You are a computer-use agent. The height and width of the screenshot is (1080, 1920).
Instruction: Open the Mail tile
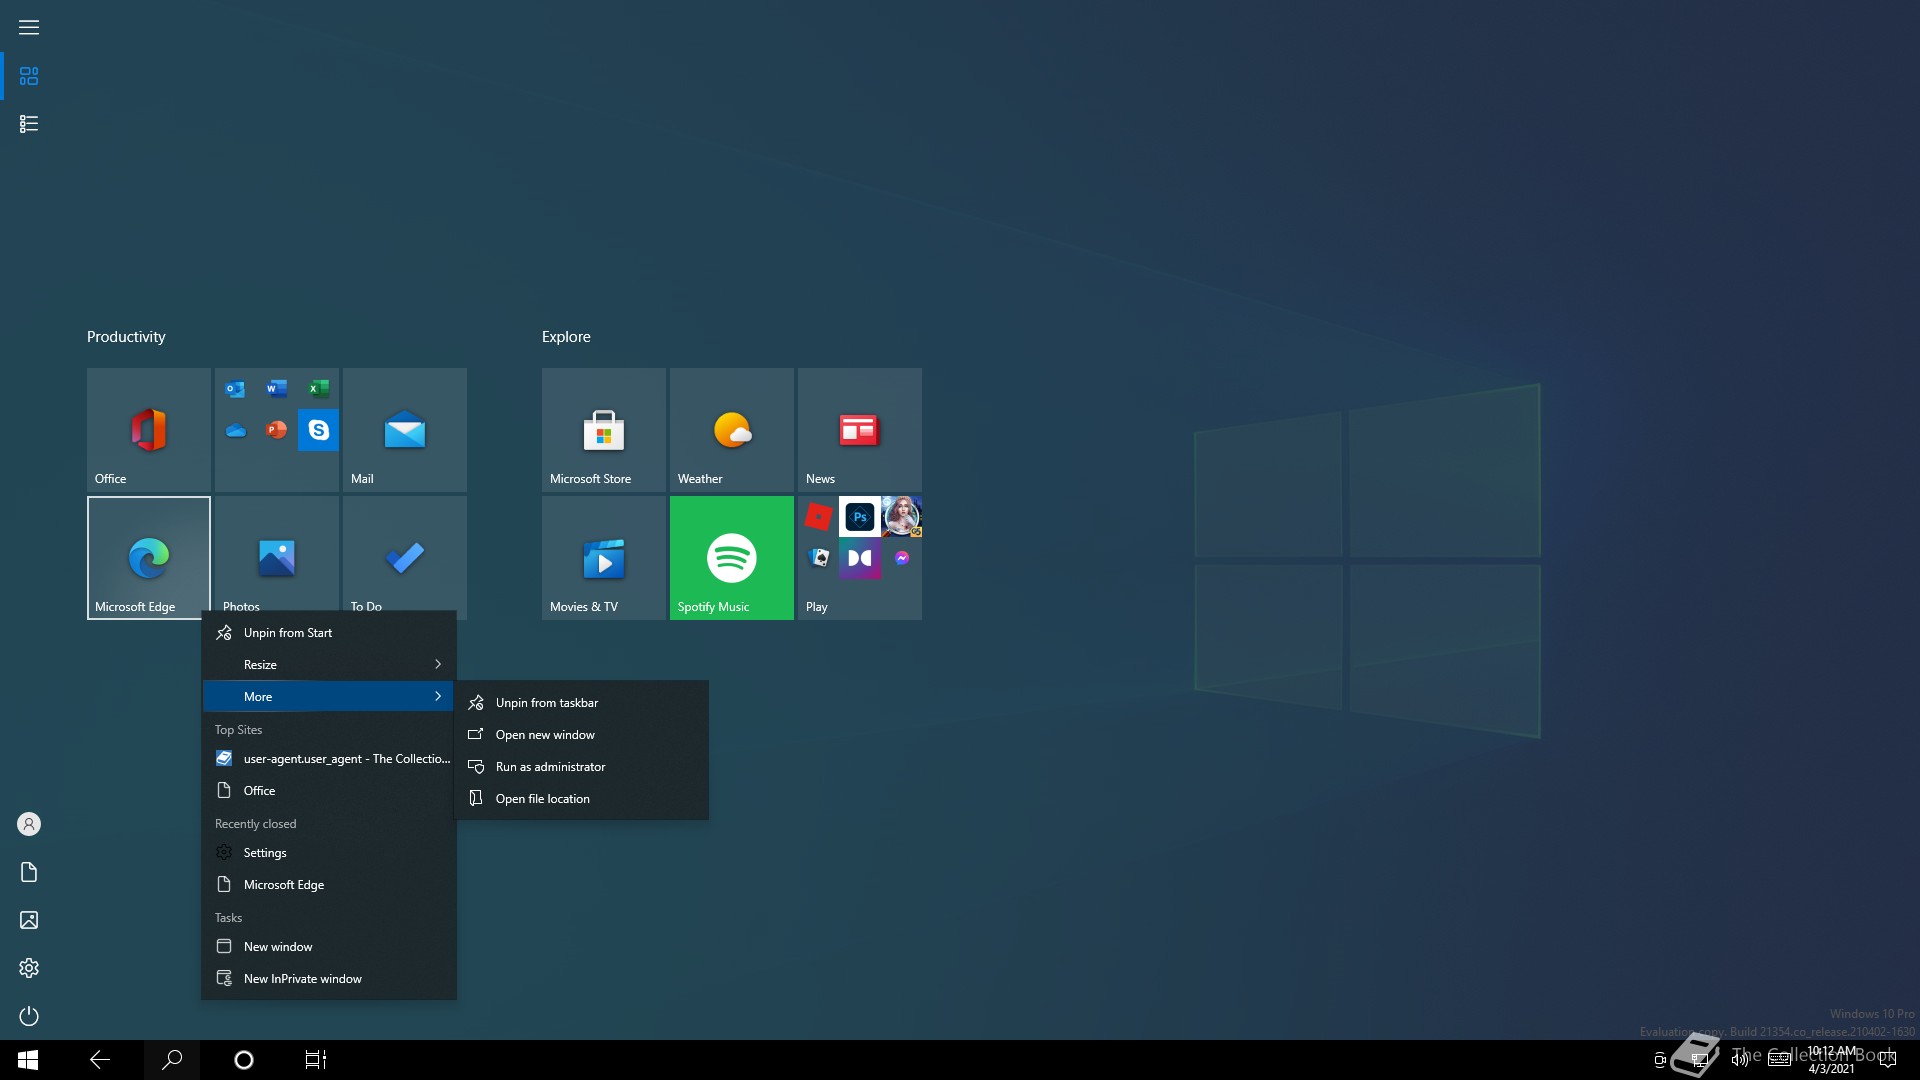(x=405, y=430)
